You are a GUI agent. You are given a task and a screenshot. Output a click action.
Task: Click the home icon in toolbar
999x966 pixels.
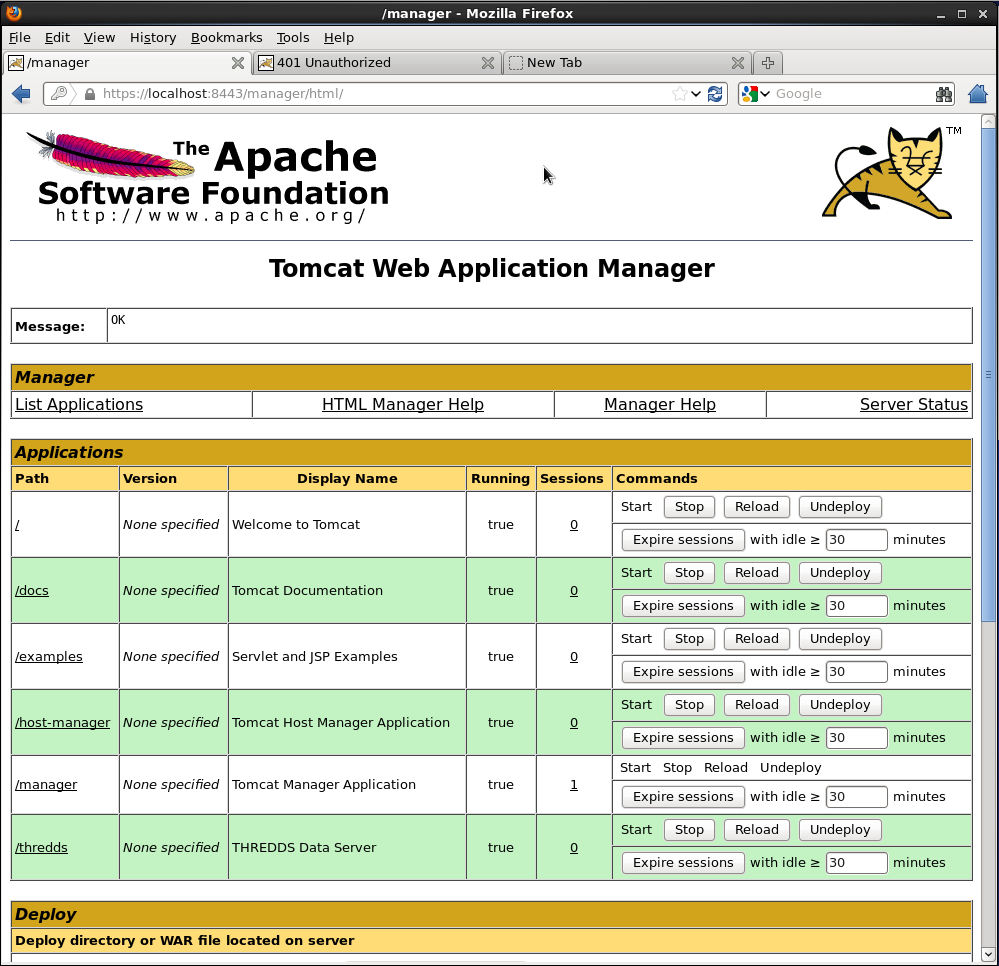tap(978, 94)
